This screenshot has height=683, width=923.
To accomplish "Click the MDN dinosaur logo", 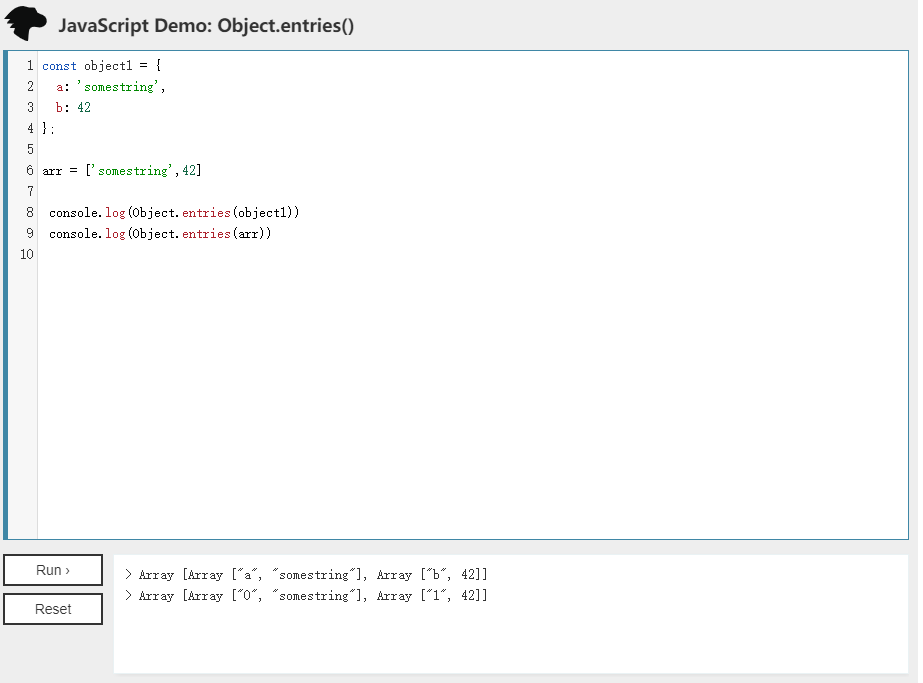I will pos(26,22).
